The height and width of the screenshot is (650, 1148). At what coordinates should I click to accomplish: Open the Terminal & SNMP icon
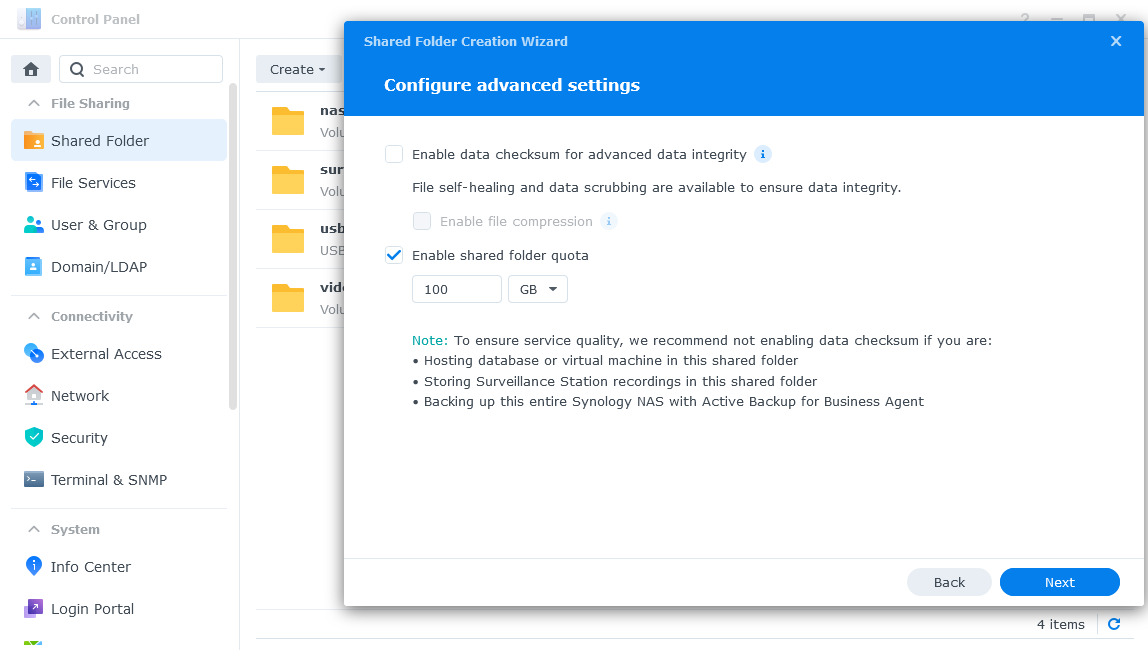pos(34,480)
